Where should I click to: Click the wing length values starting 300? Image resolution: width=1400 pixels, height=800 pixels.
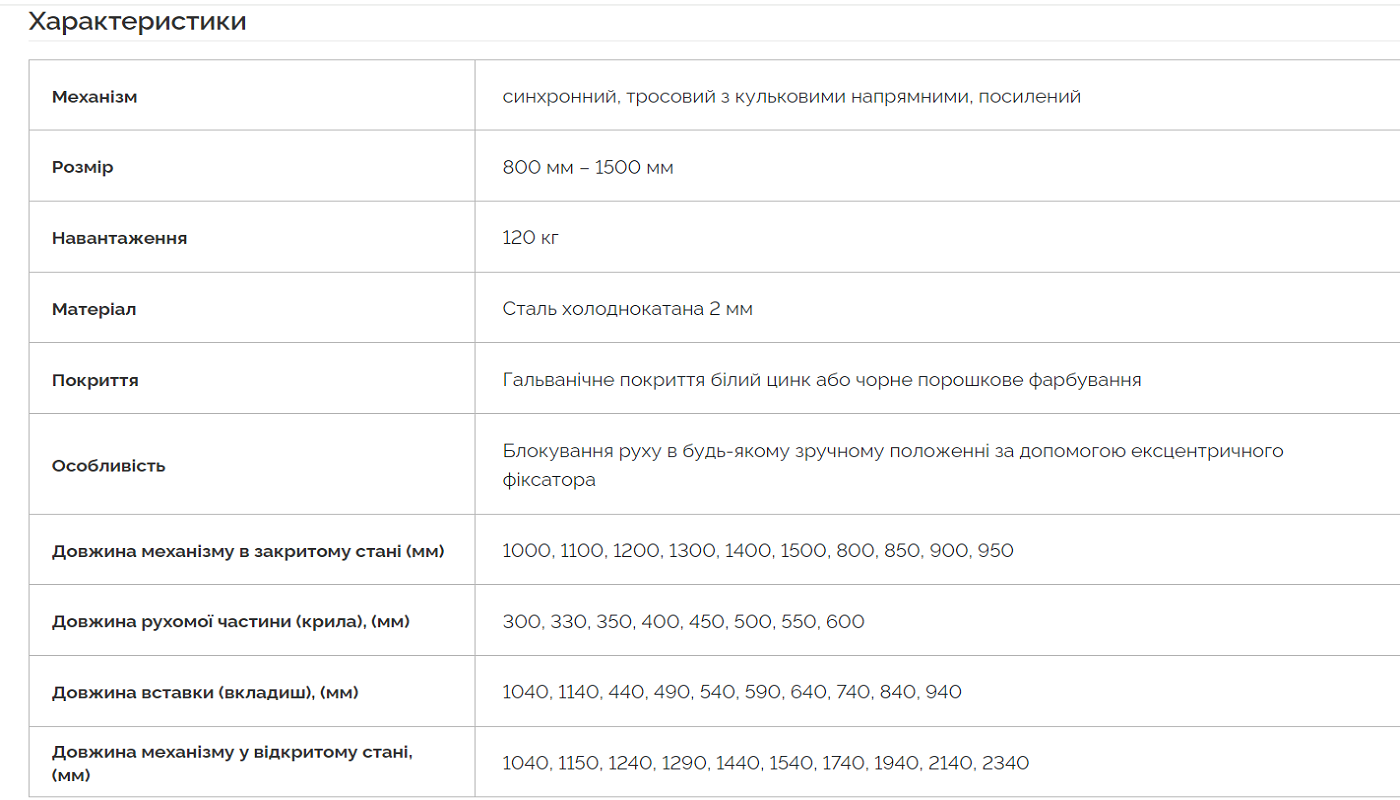tap(684, 621)
